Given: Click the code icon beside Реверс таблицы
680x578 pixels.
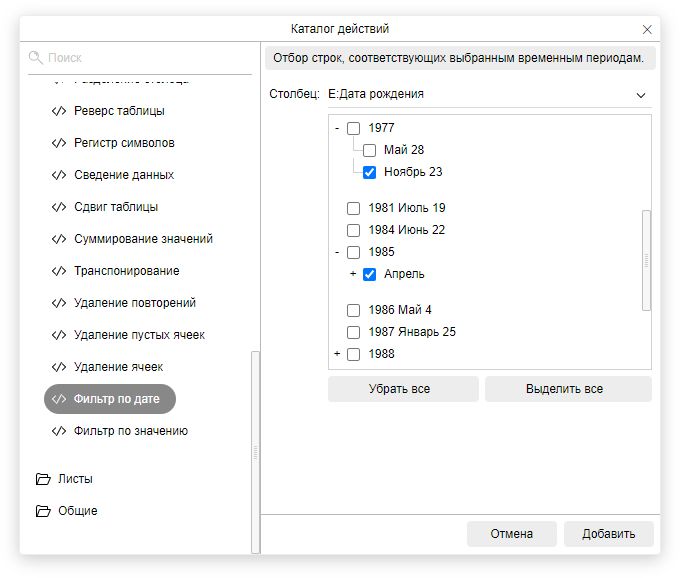Looking at the screenshot, I should pos(59,111).
